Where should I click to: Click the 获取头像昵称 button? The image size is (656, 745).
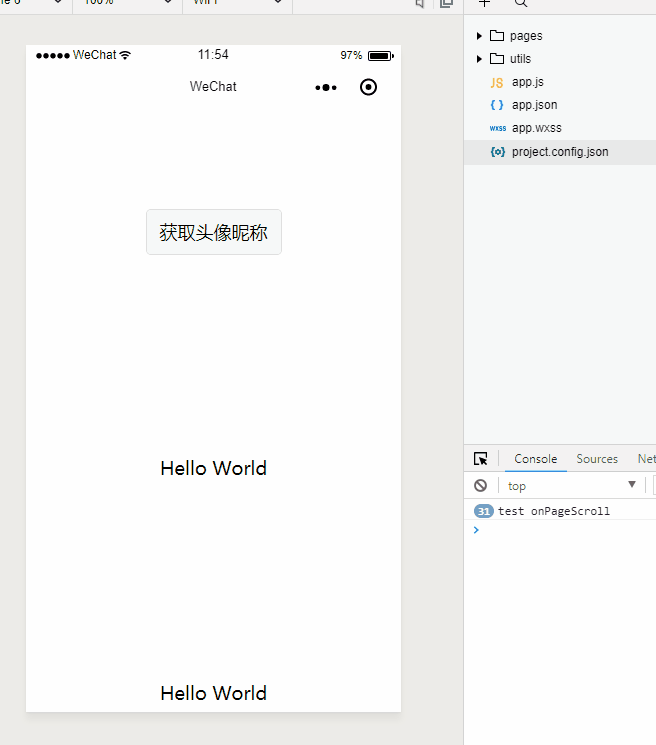[x=214, y=232]
